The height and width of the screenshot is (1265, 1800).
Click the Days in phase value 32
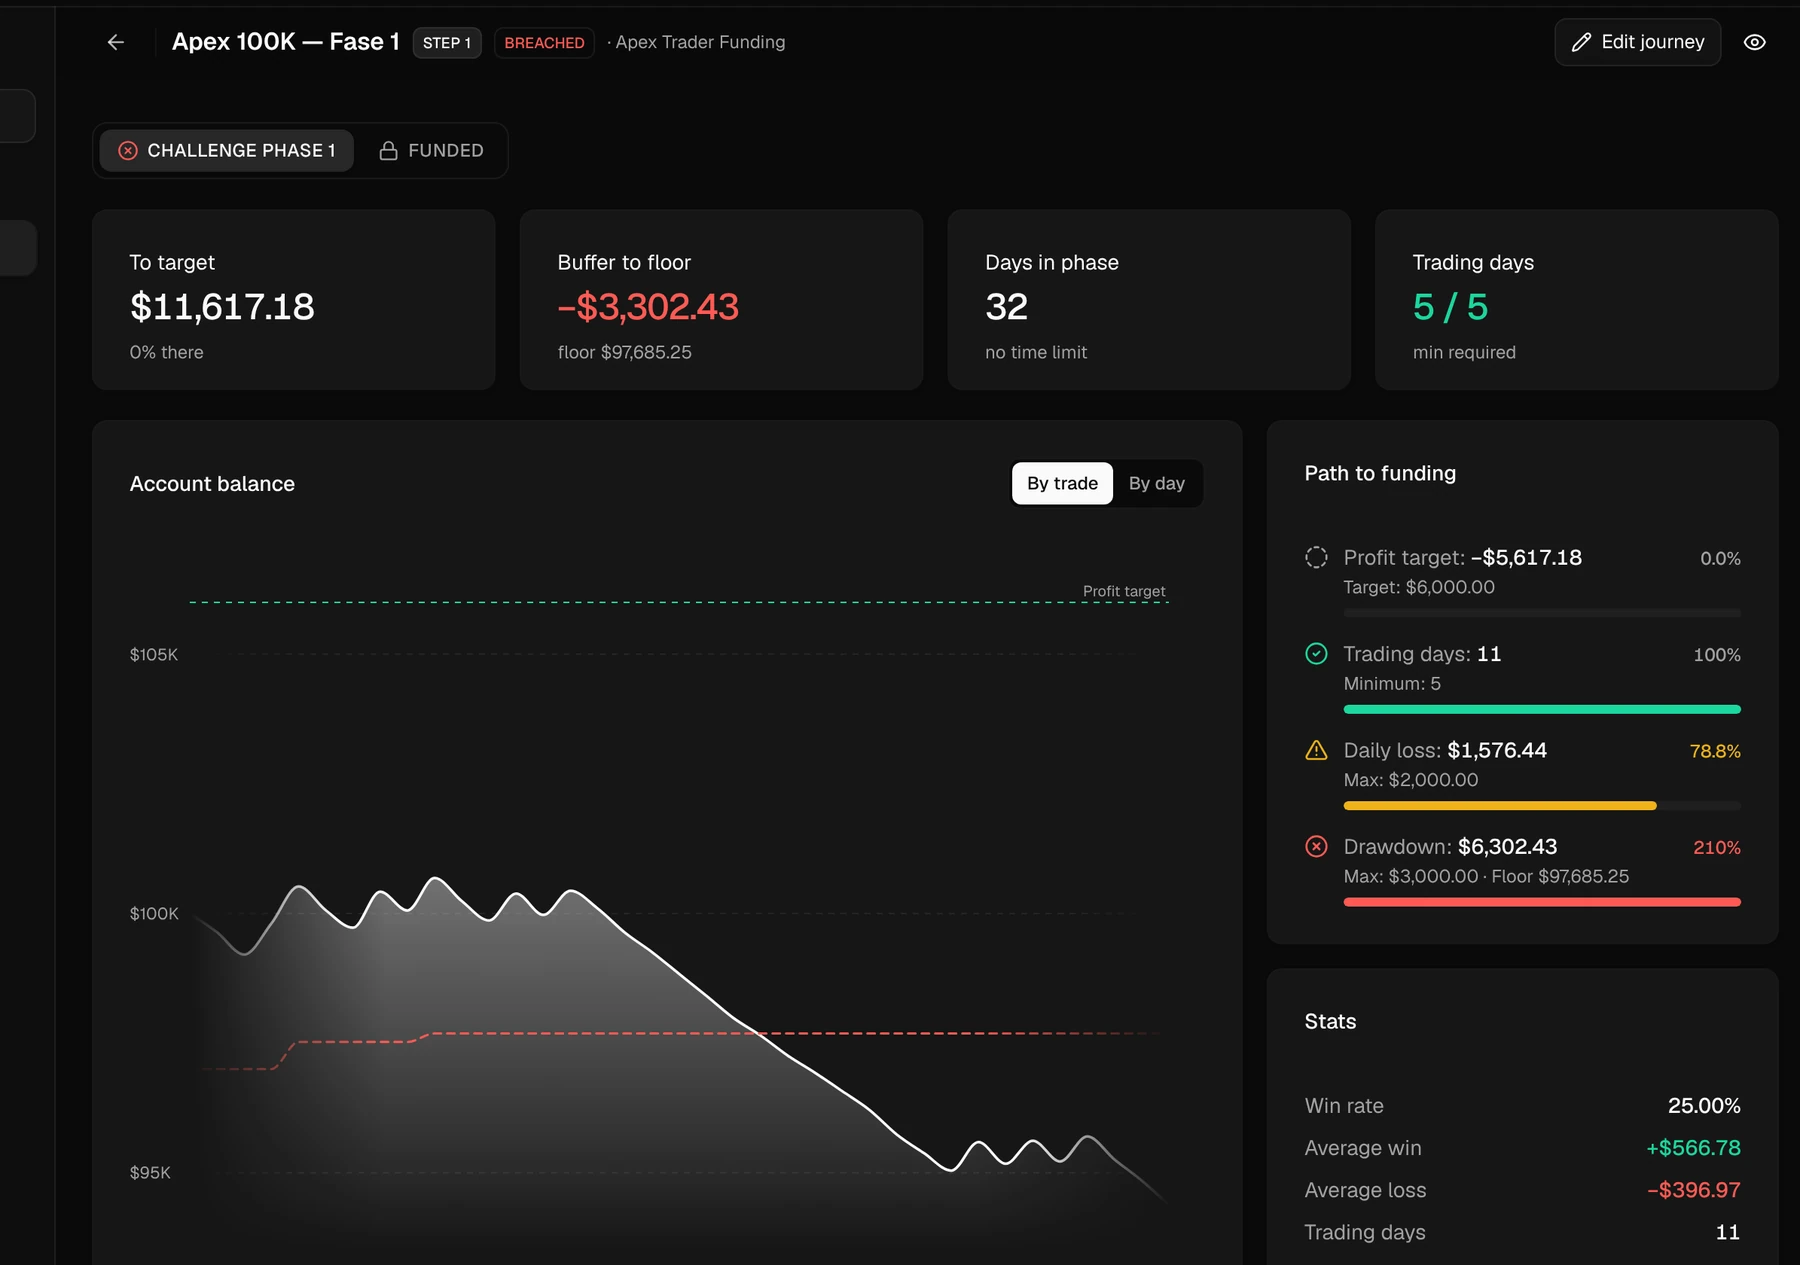click(1006, 307)
